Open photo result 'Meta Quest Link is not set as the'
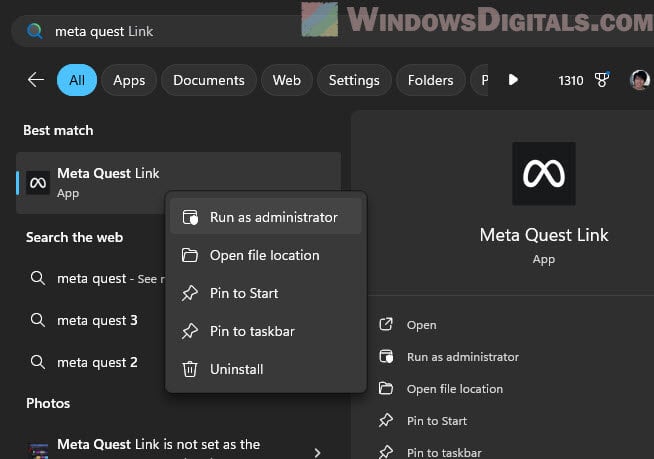 [179, 446]
